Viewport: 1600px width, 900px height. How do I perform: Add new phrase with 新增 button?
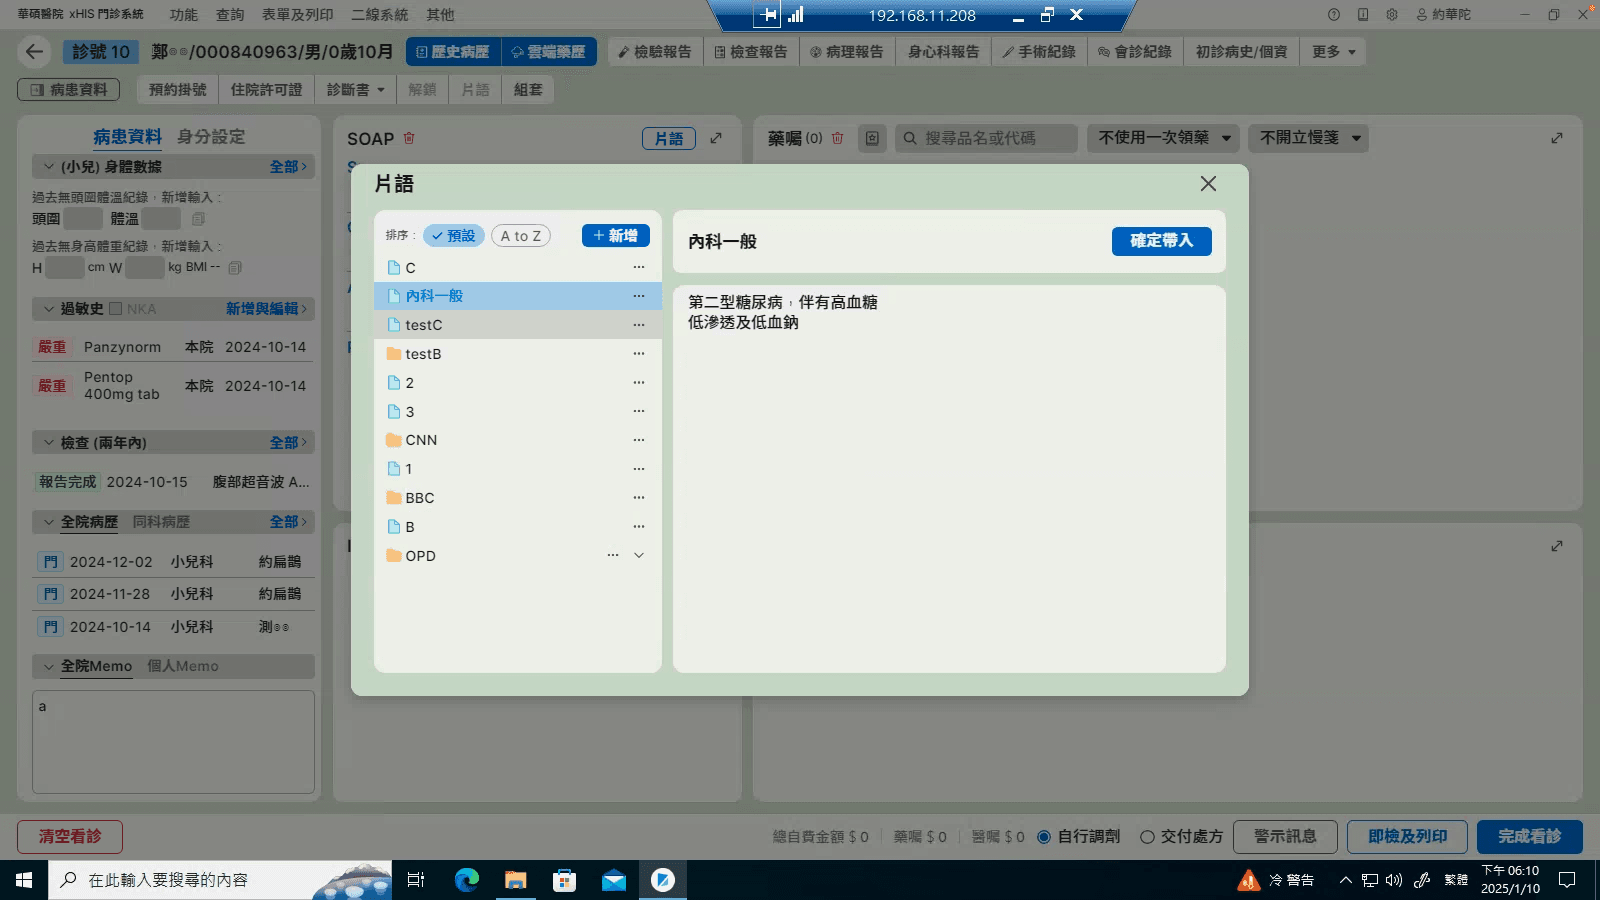(x=616, y=235)
